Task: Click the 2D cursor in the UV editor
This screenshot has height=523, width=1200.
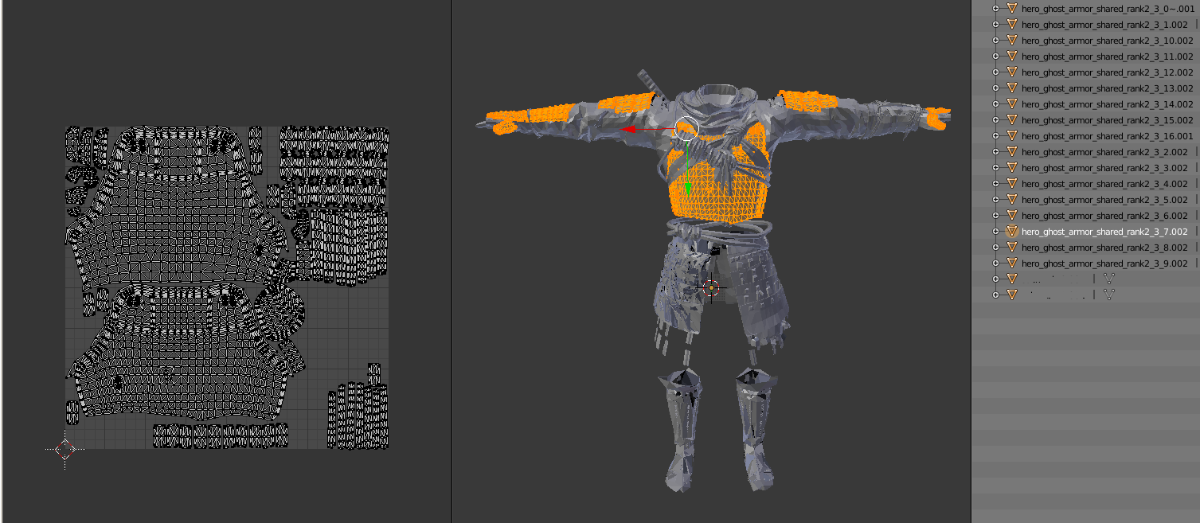Action: [66, 449]
